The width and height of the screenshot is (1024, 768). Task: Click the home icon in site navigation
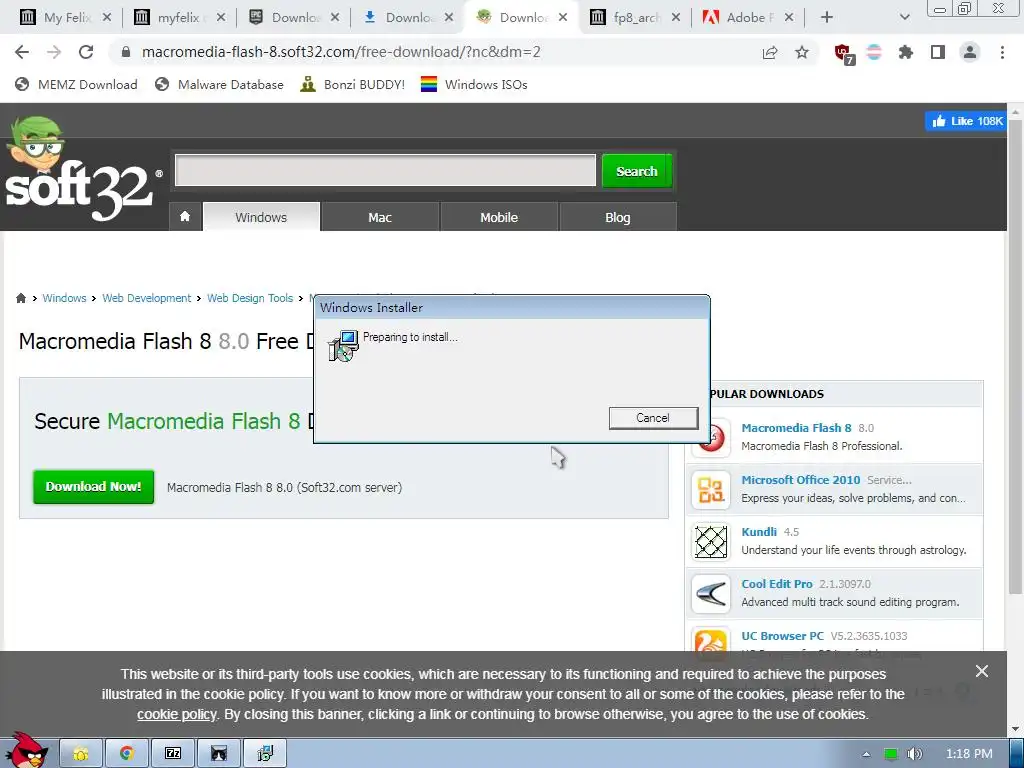[x=185, y=217]
